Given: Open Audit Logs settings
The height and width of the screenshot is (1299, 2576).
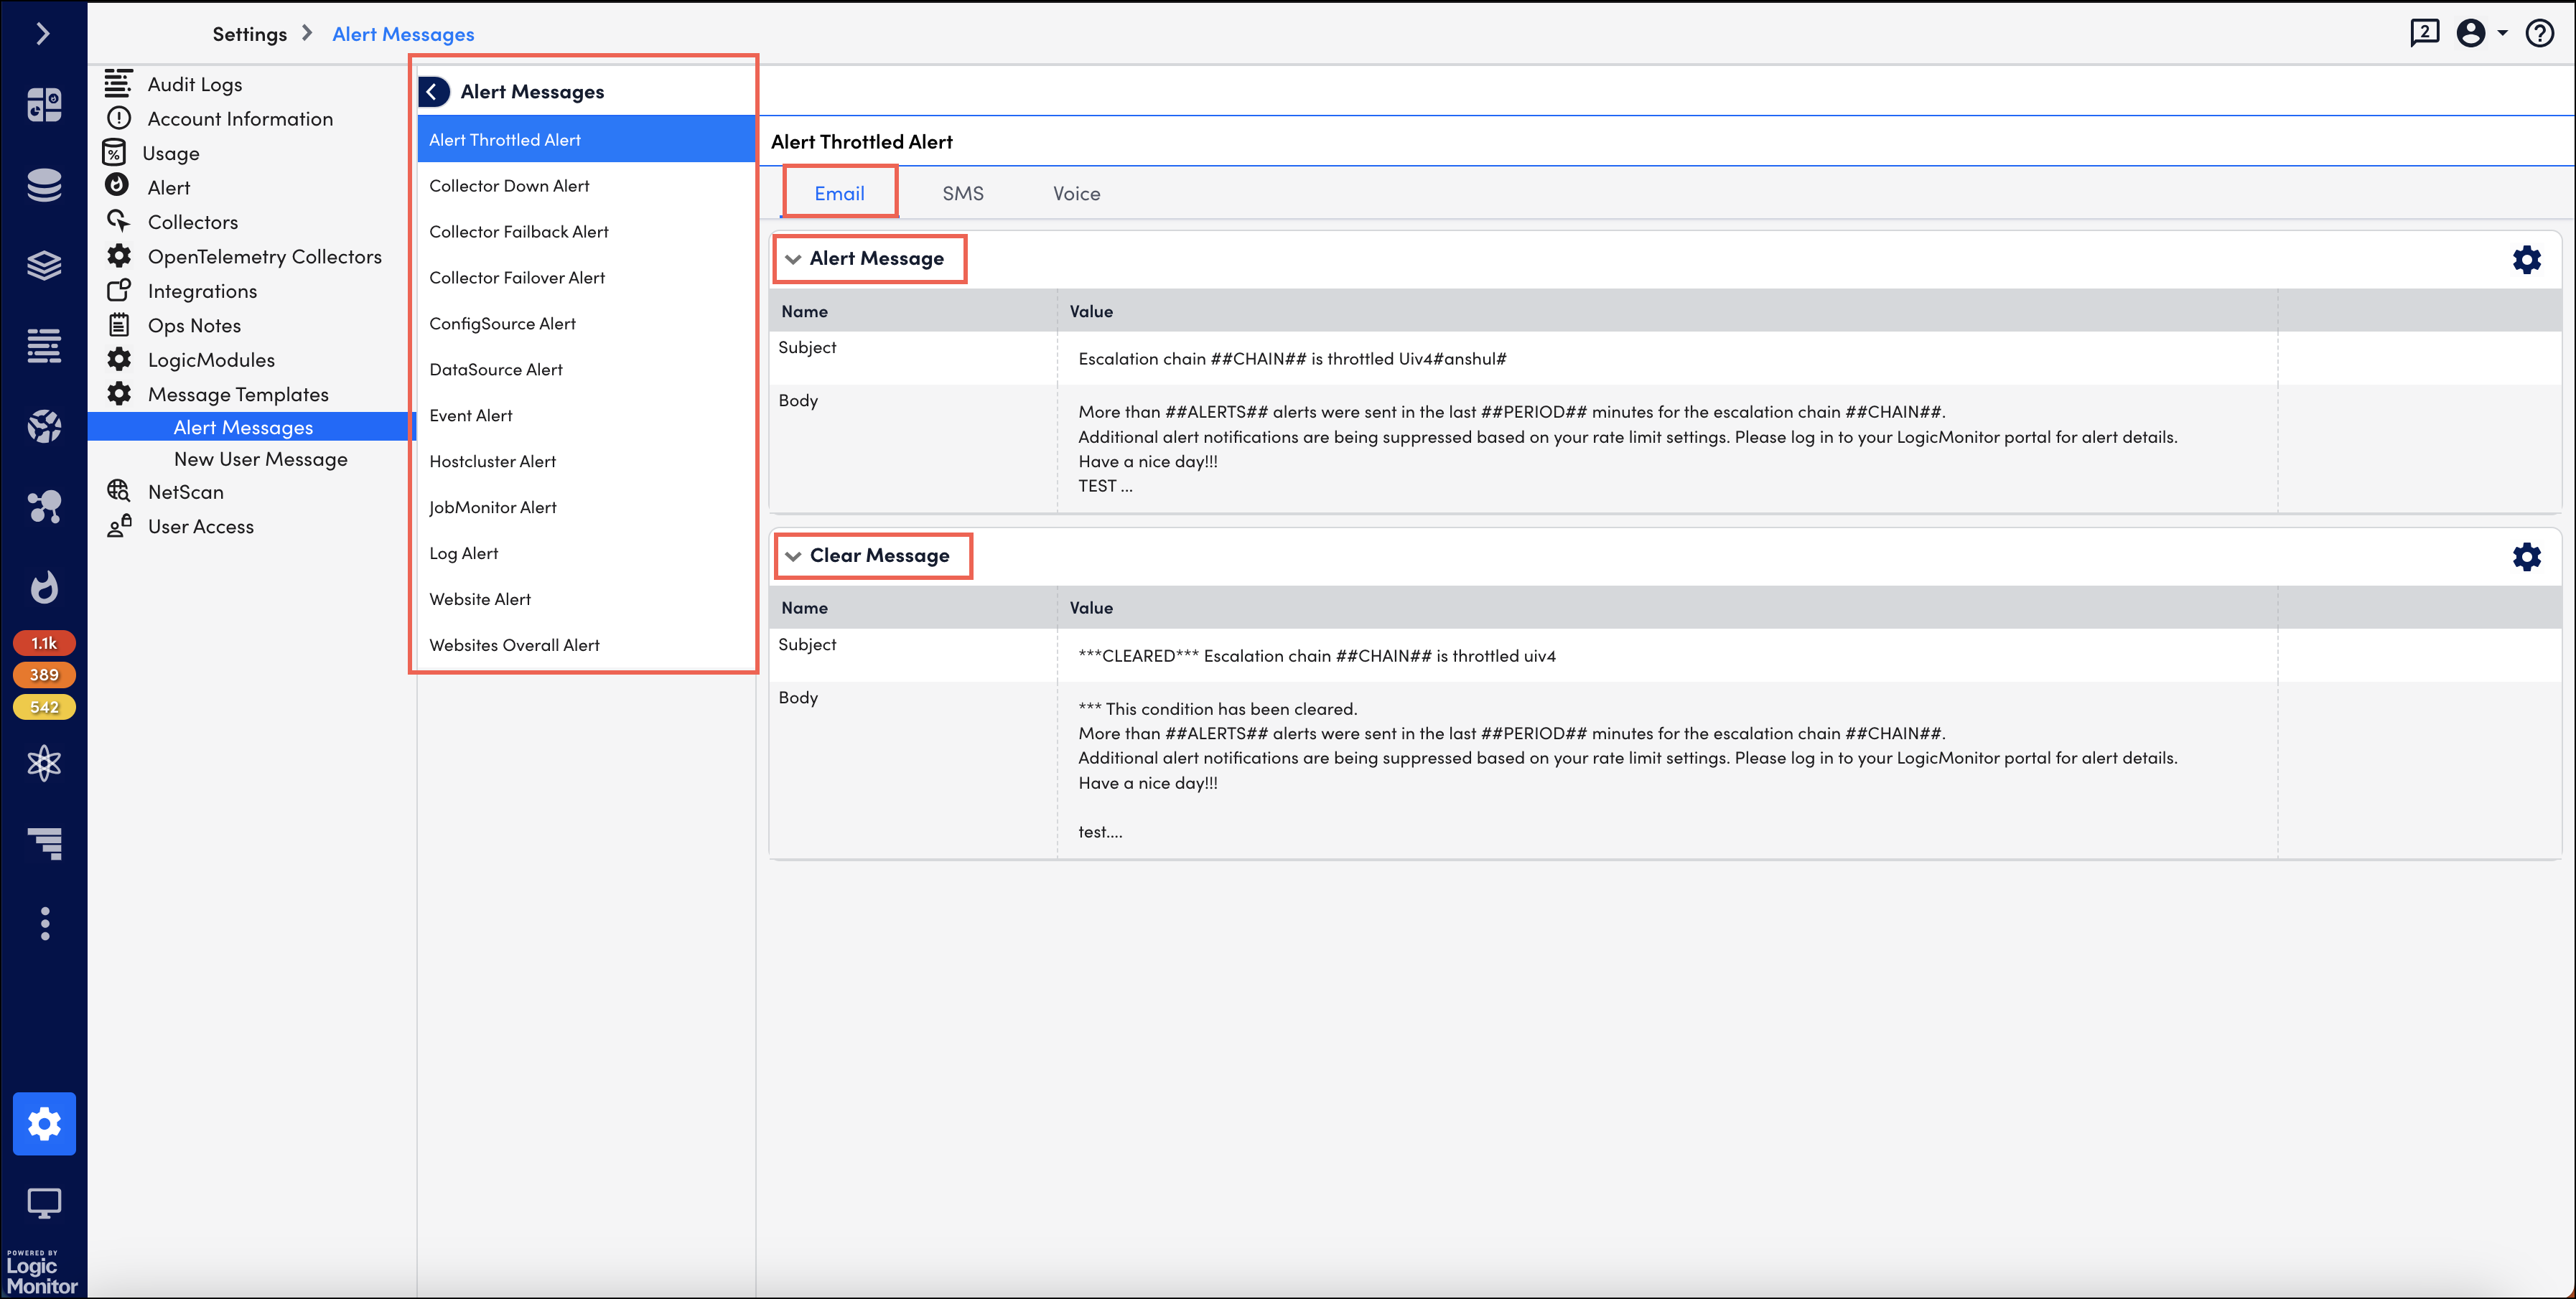Looking at the screenshot, I should (x=195, y=85).
